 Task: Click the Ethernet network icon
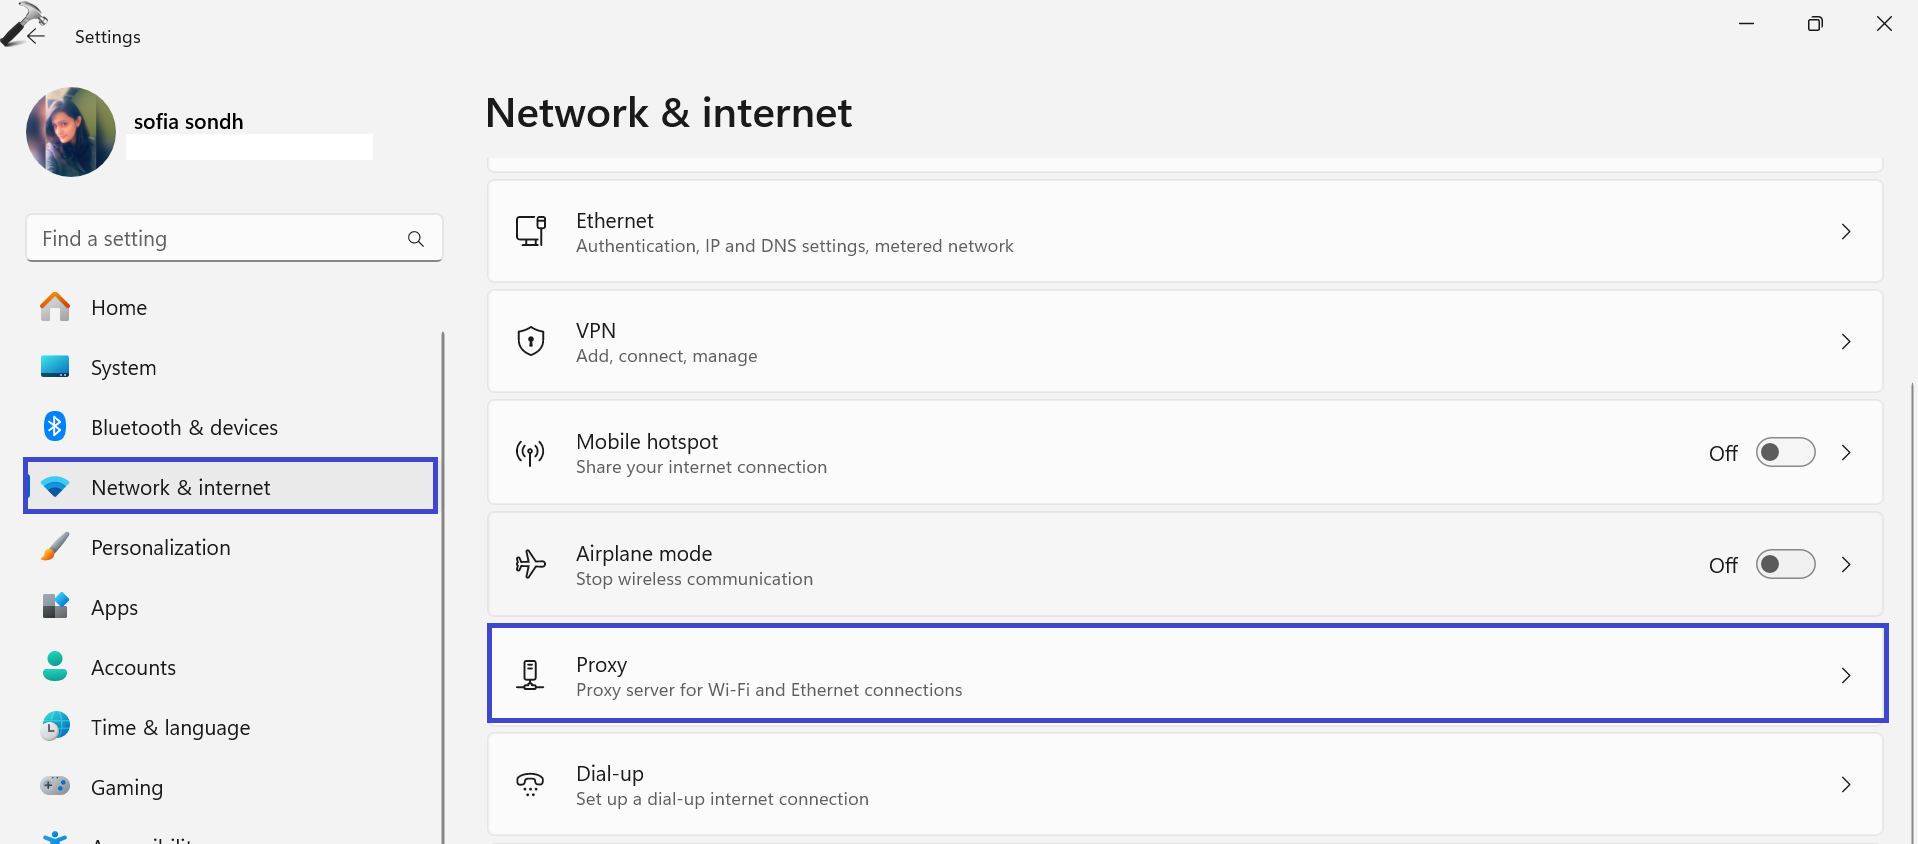point(530,231)
